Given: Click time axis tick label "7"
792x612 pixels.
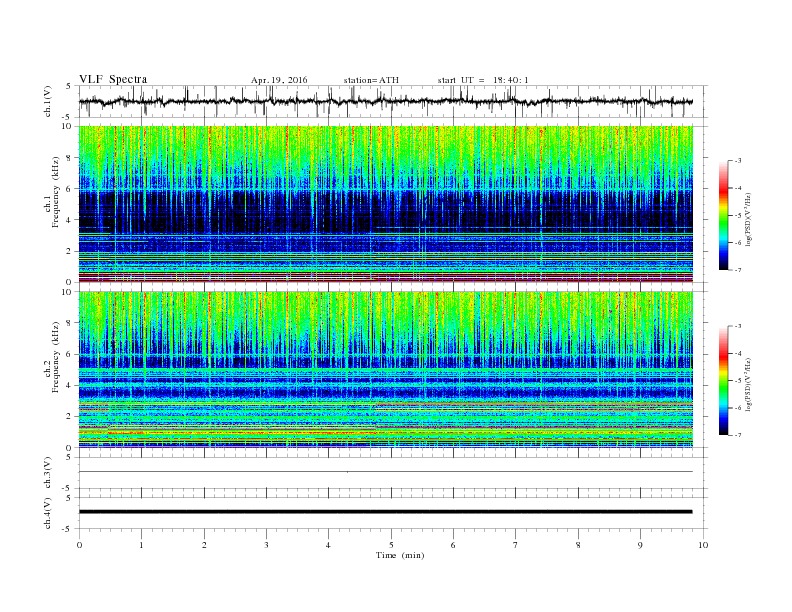Looking at the screenshot, I should 516,545.
